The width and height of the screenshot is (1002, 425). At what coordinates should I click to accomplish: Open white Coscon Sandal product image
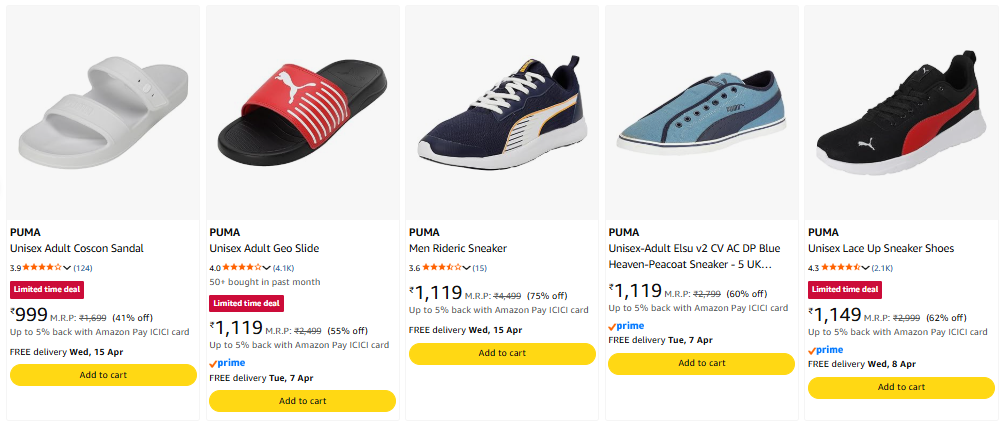(103, 110)
